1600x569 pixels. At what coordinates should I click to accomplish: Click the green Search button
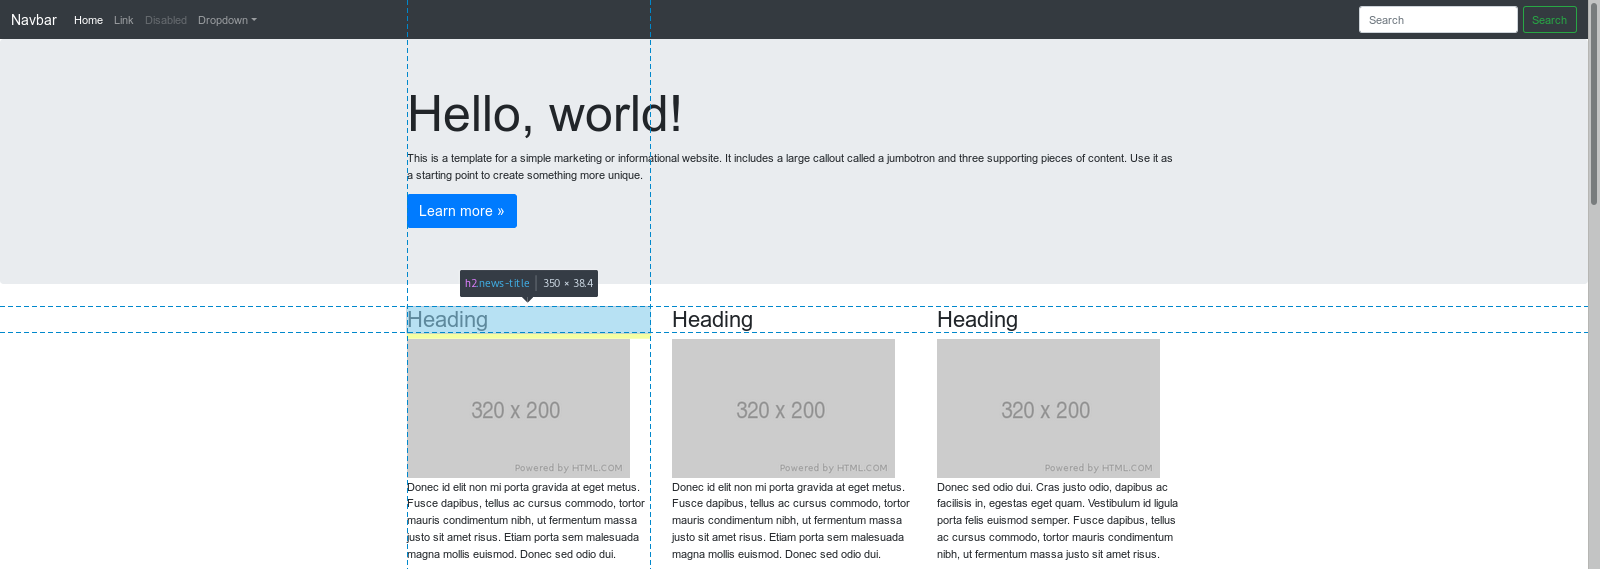tap(1549, 20)
